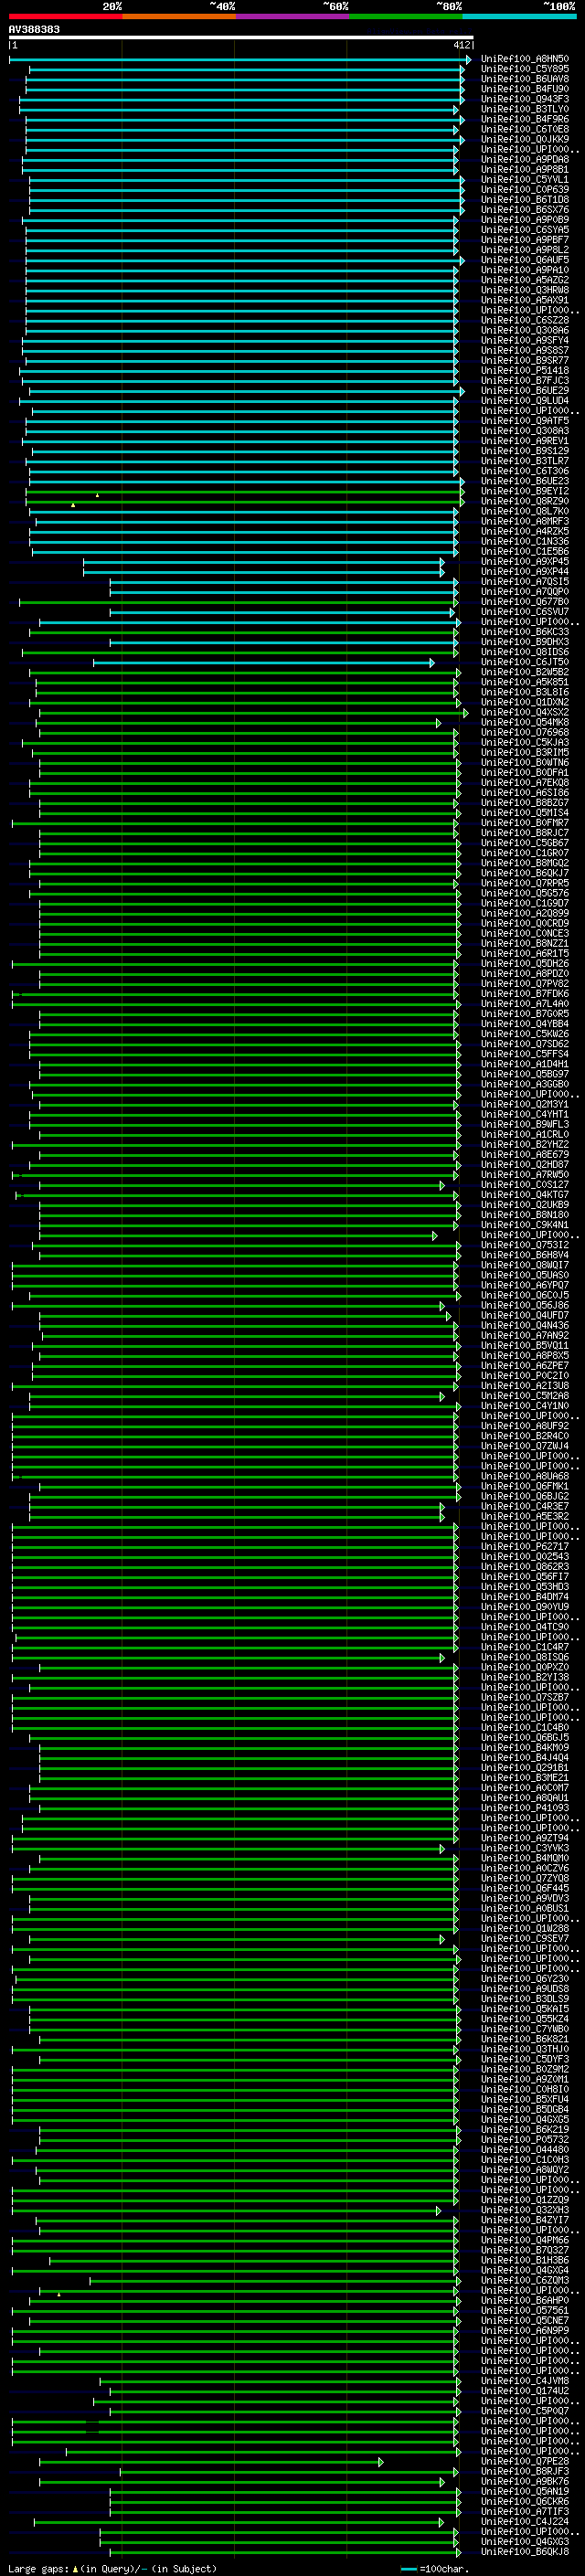
Task: Open hit UniRef100_C5Y895
Action: point(525,69)
